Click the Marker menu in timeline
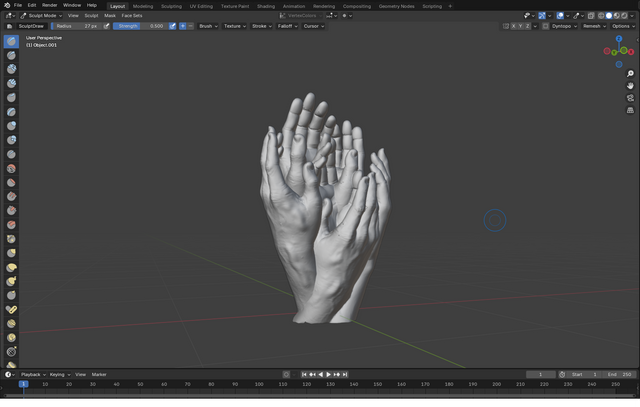The height and width of the screenshot is (407, 640). pos(99,374)
